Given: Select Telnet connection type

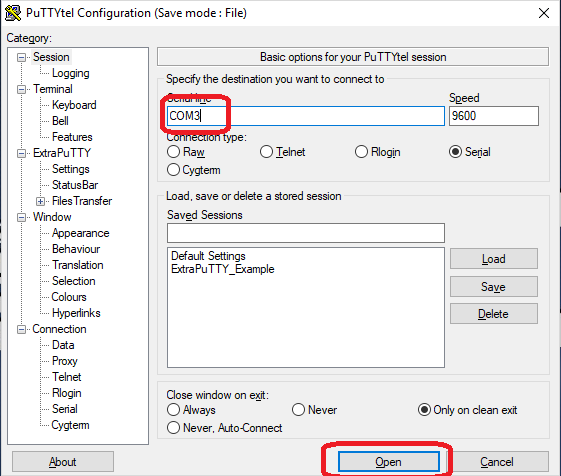Looking at the screenshot, I should click(x=266, y=152).
